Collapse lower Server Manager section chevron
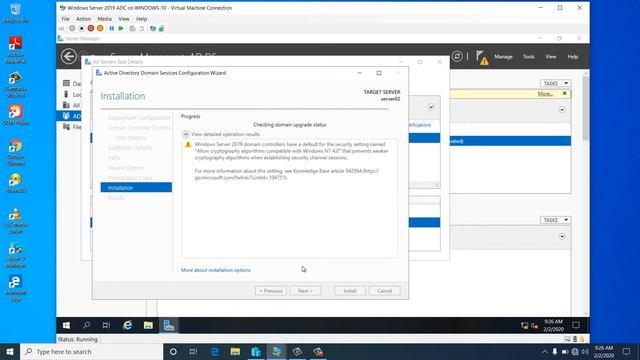The height and width of the screenshot is (360, 640). coord(562,236)
